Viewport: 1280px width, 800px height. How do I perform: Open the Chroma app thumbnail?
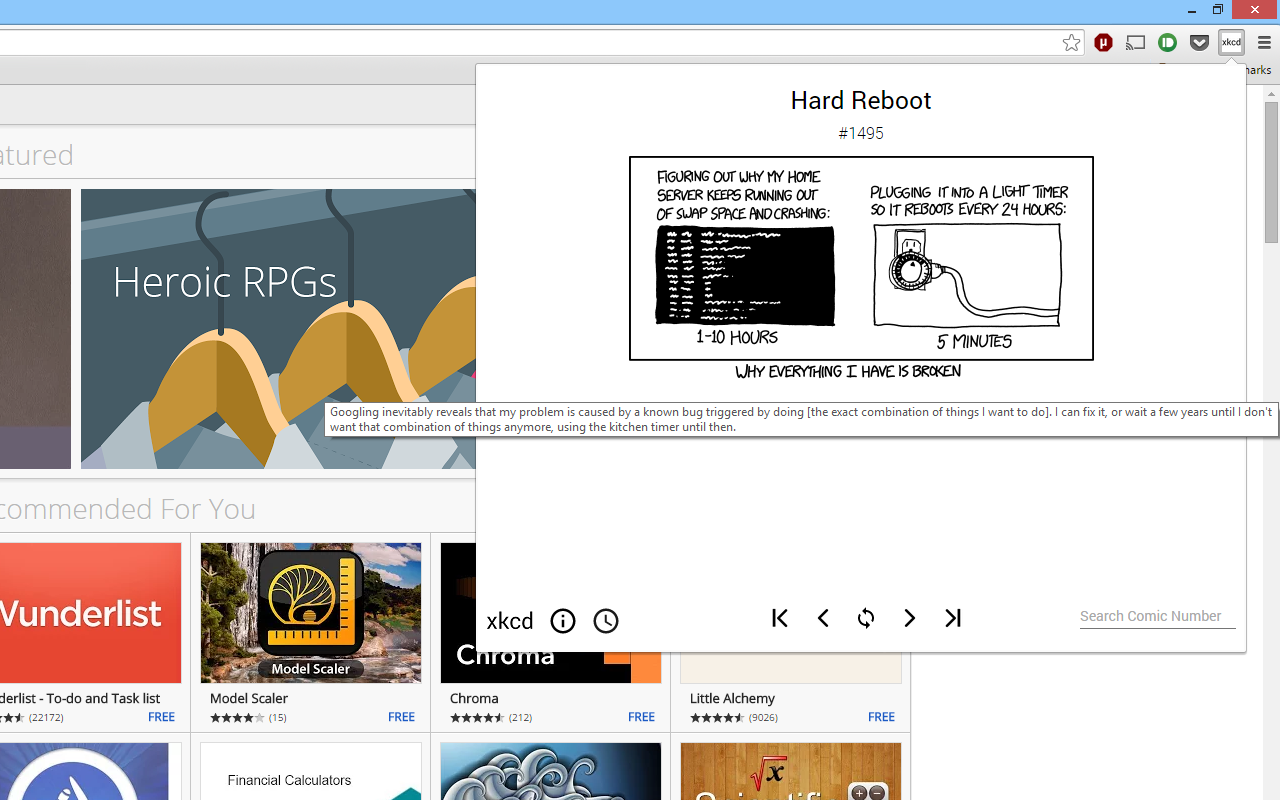[x=551, y=667]
